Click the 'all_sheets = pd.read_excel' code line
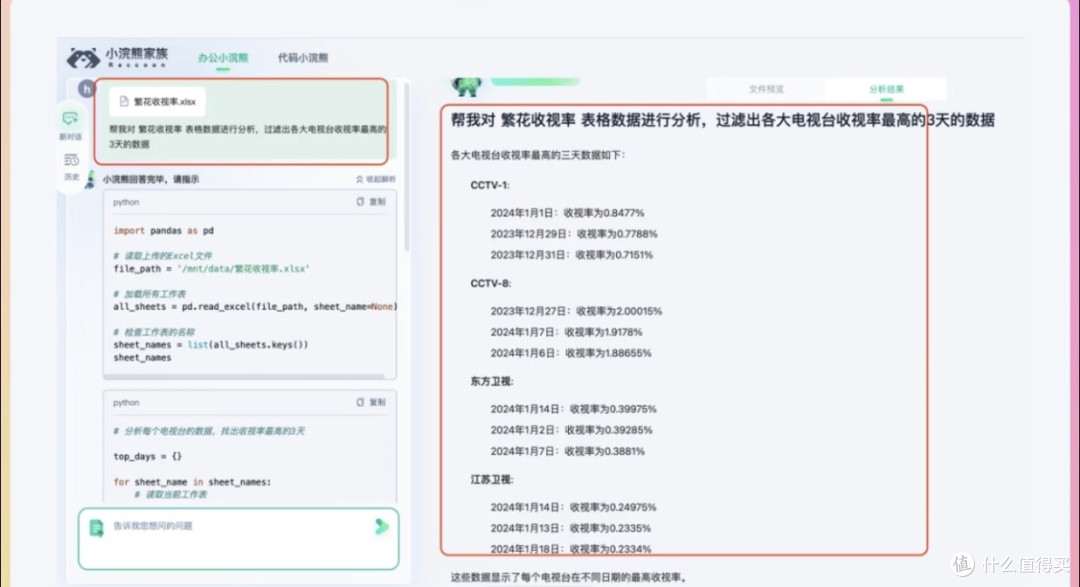Viewport: 1080px width, 587px height. coord(255,307)
